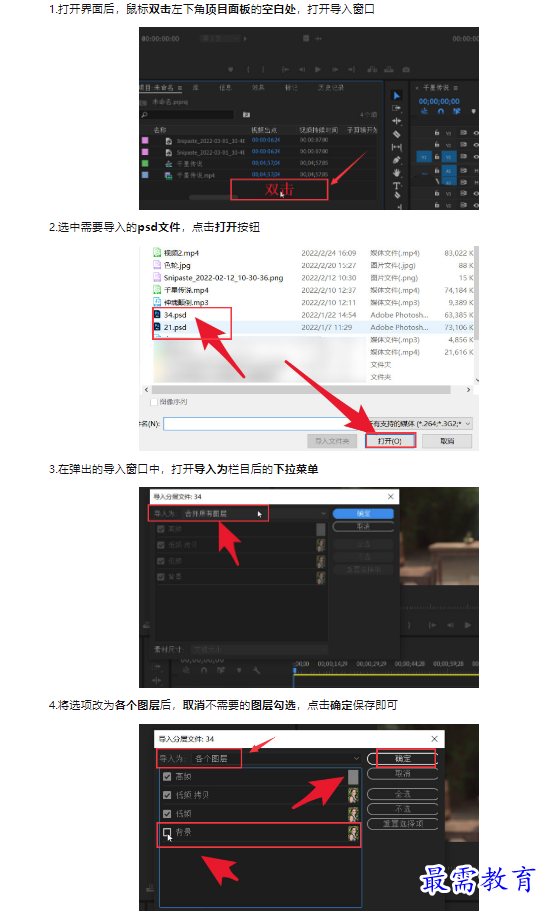Click green label swatch for 千里传说 sequence
This screenshot has height=911, width=544.
145,164
